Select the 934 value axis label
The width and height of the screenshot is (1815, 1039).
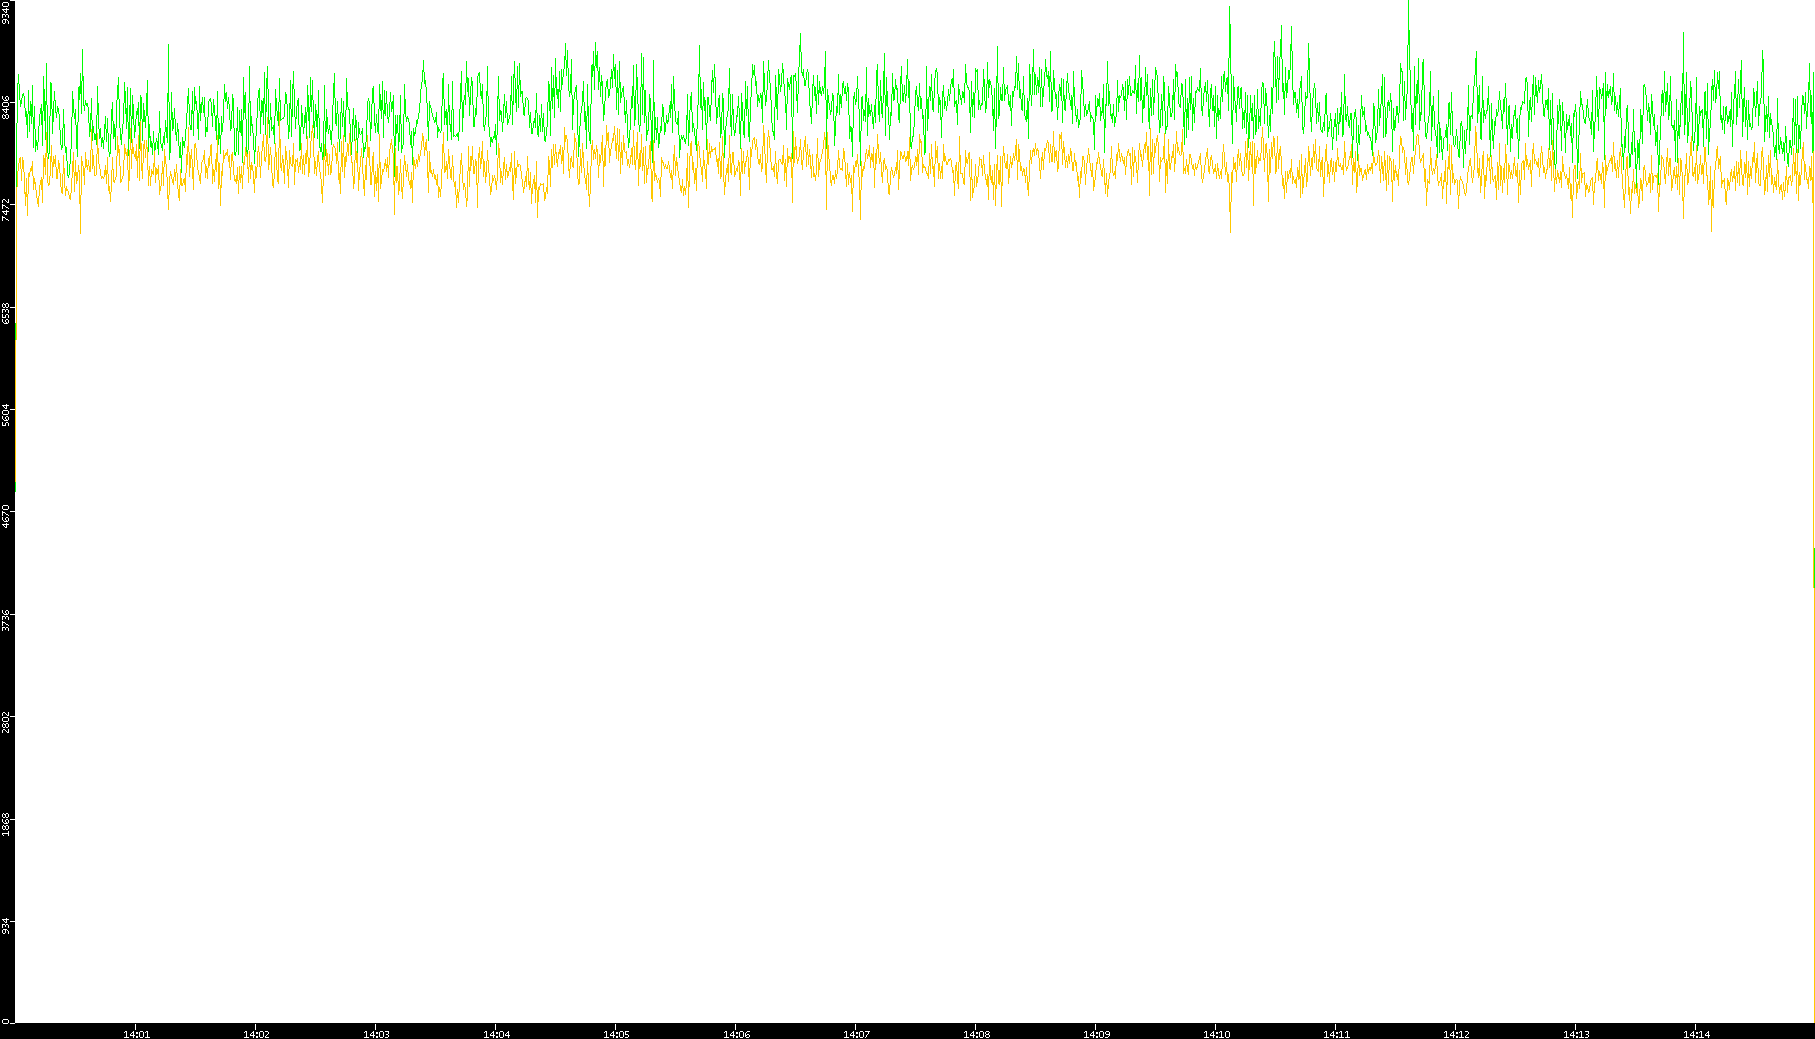(x=6, y=927)
